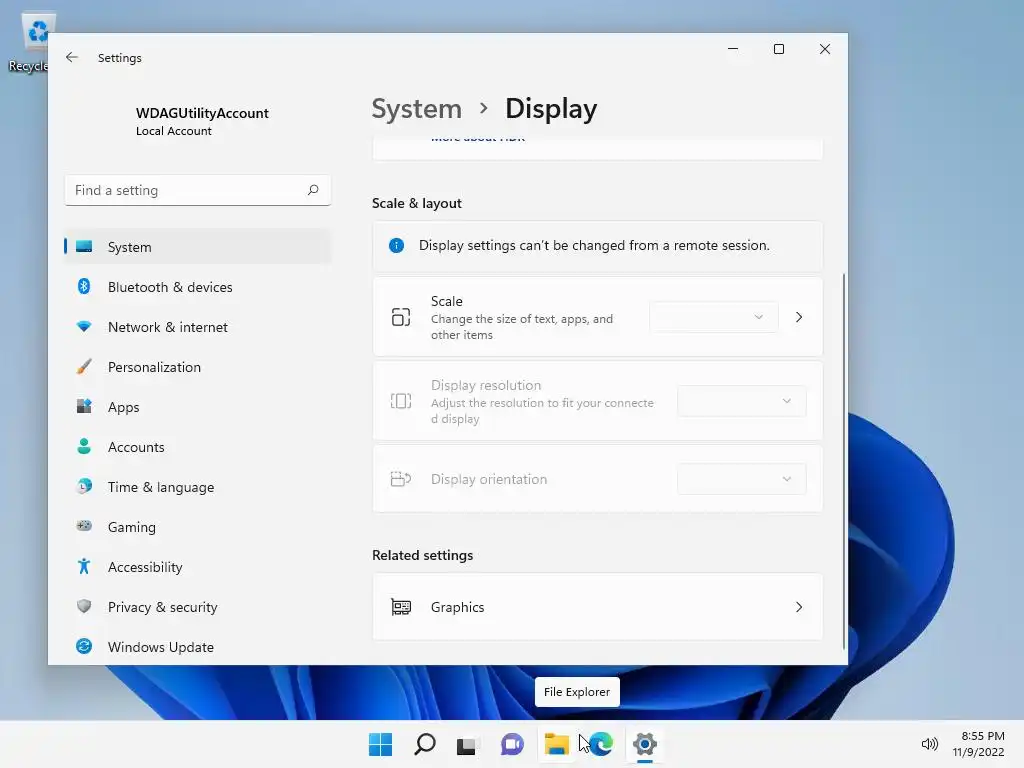Click the Apps icon in sidebar
The width and height of the screenshot is (1024, 768).
coord(84,406)
